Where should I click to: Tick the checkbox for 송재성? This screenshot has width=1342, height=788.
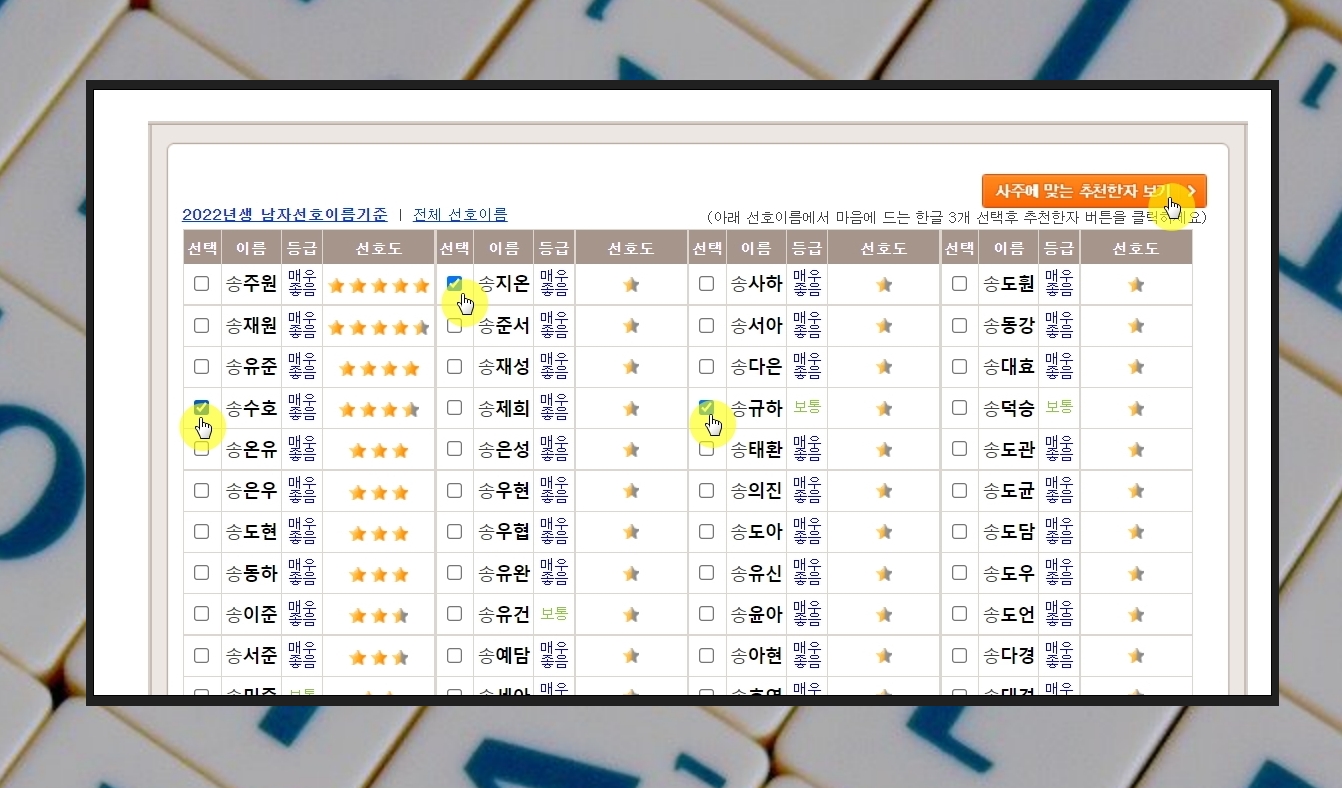pyautogui.click(x=455, y=366)
